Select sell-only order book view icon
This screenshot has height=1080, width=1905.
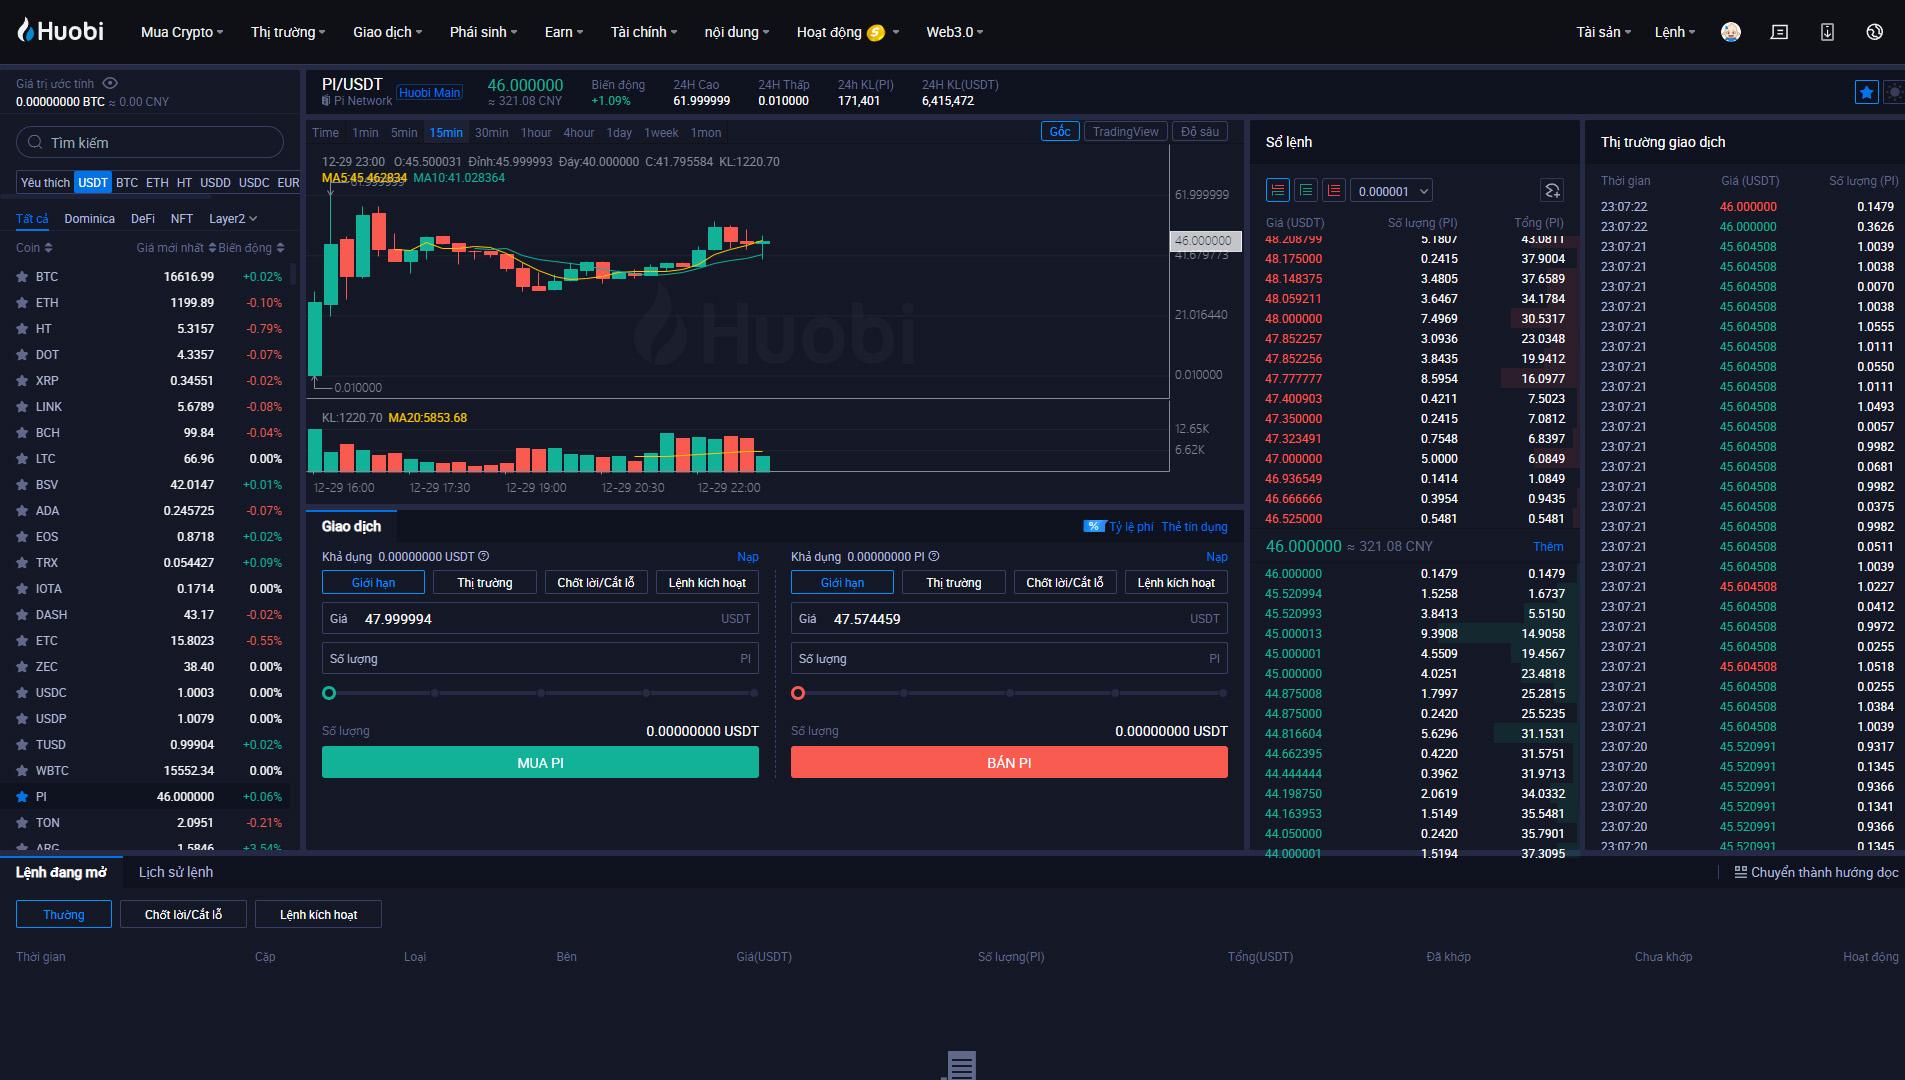click(x=1333, y=190)
